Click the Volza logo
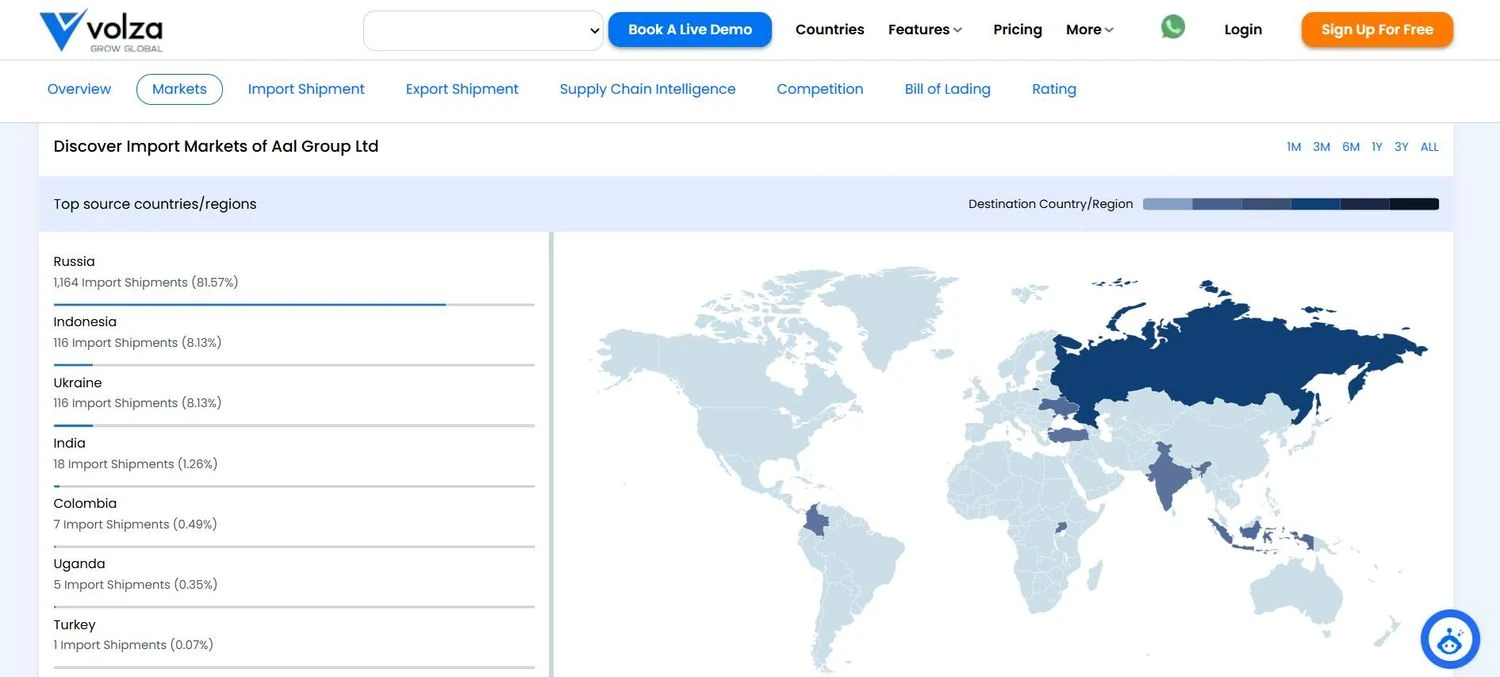Screen dimensions: 1500x677 (101, 31)
